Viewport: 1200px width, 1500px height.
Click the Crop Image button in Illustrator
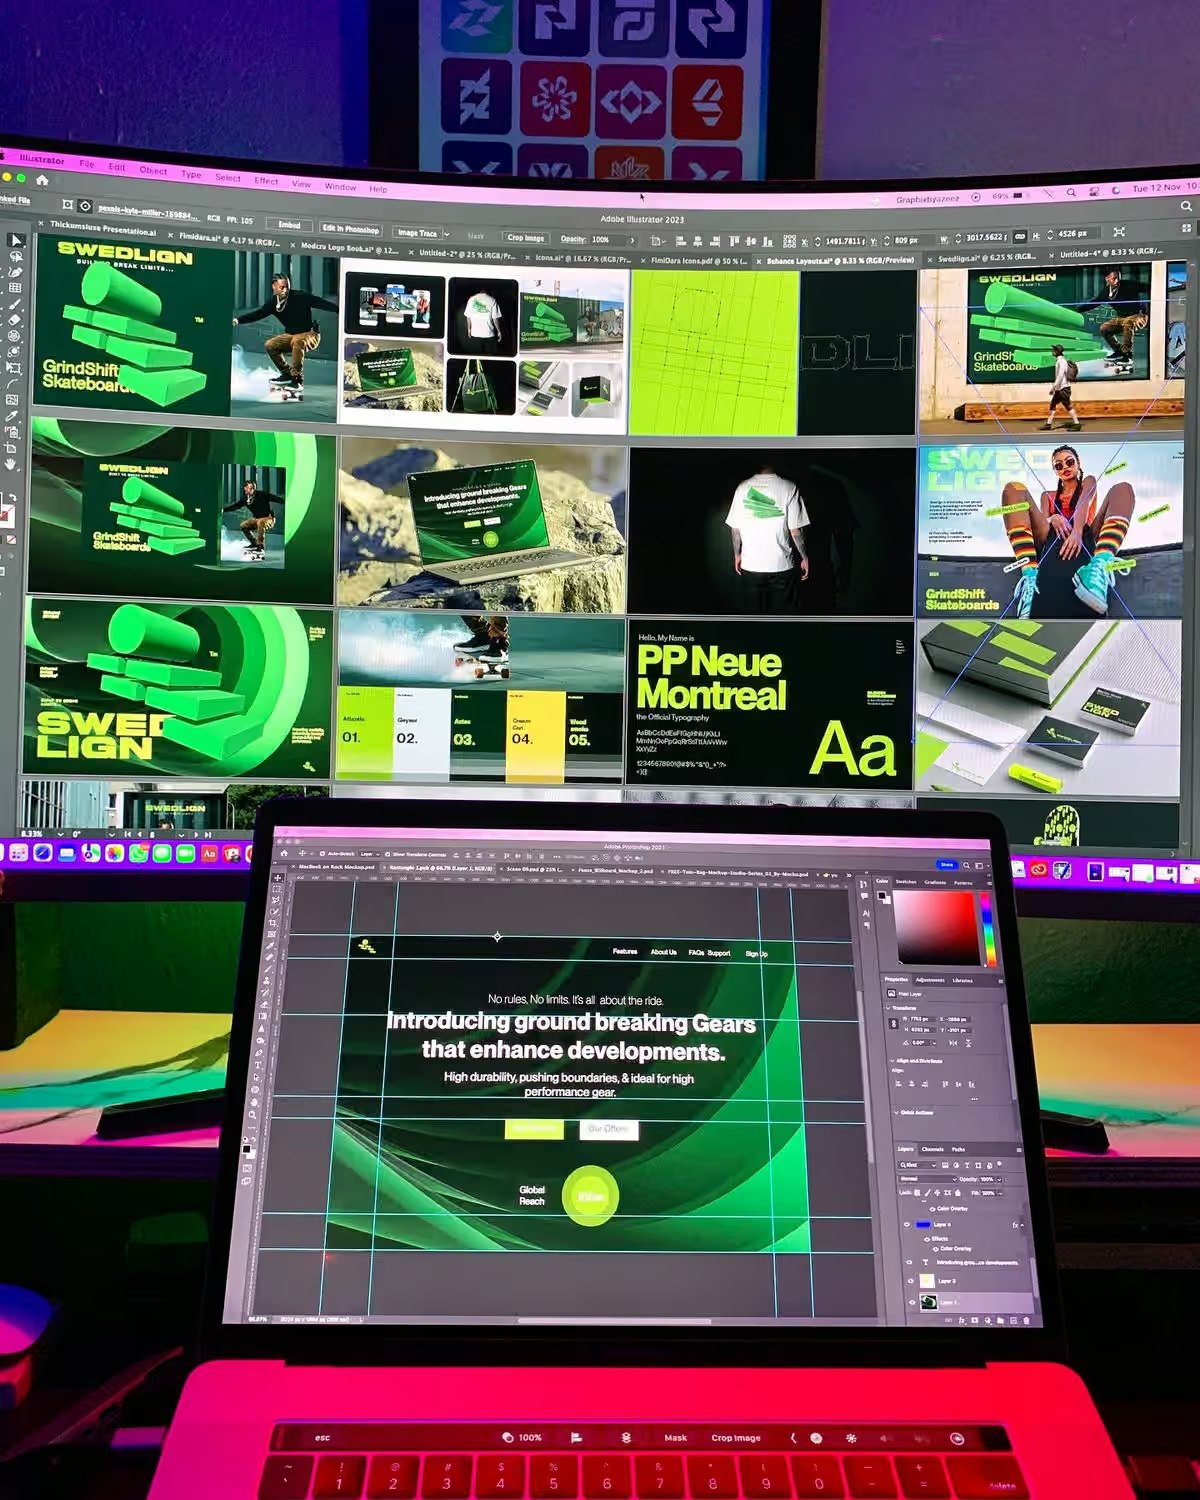pos(526,237)
